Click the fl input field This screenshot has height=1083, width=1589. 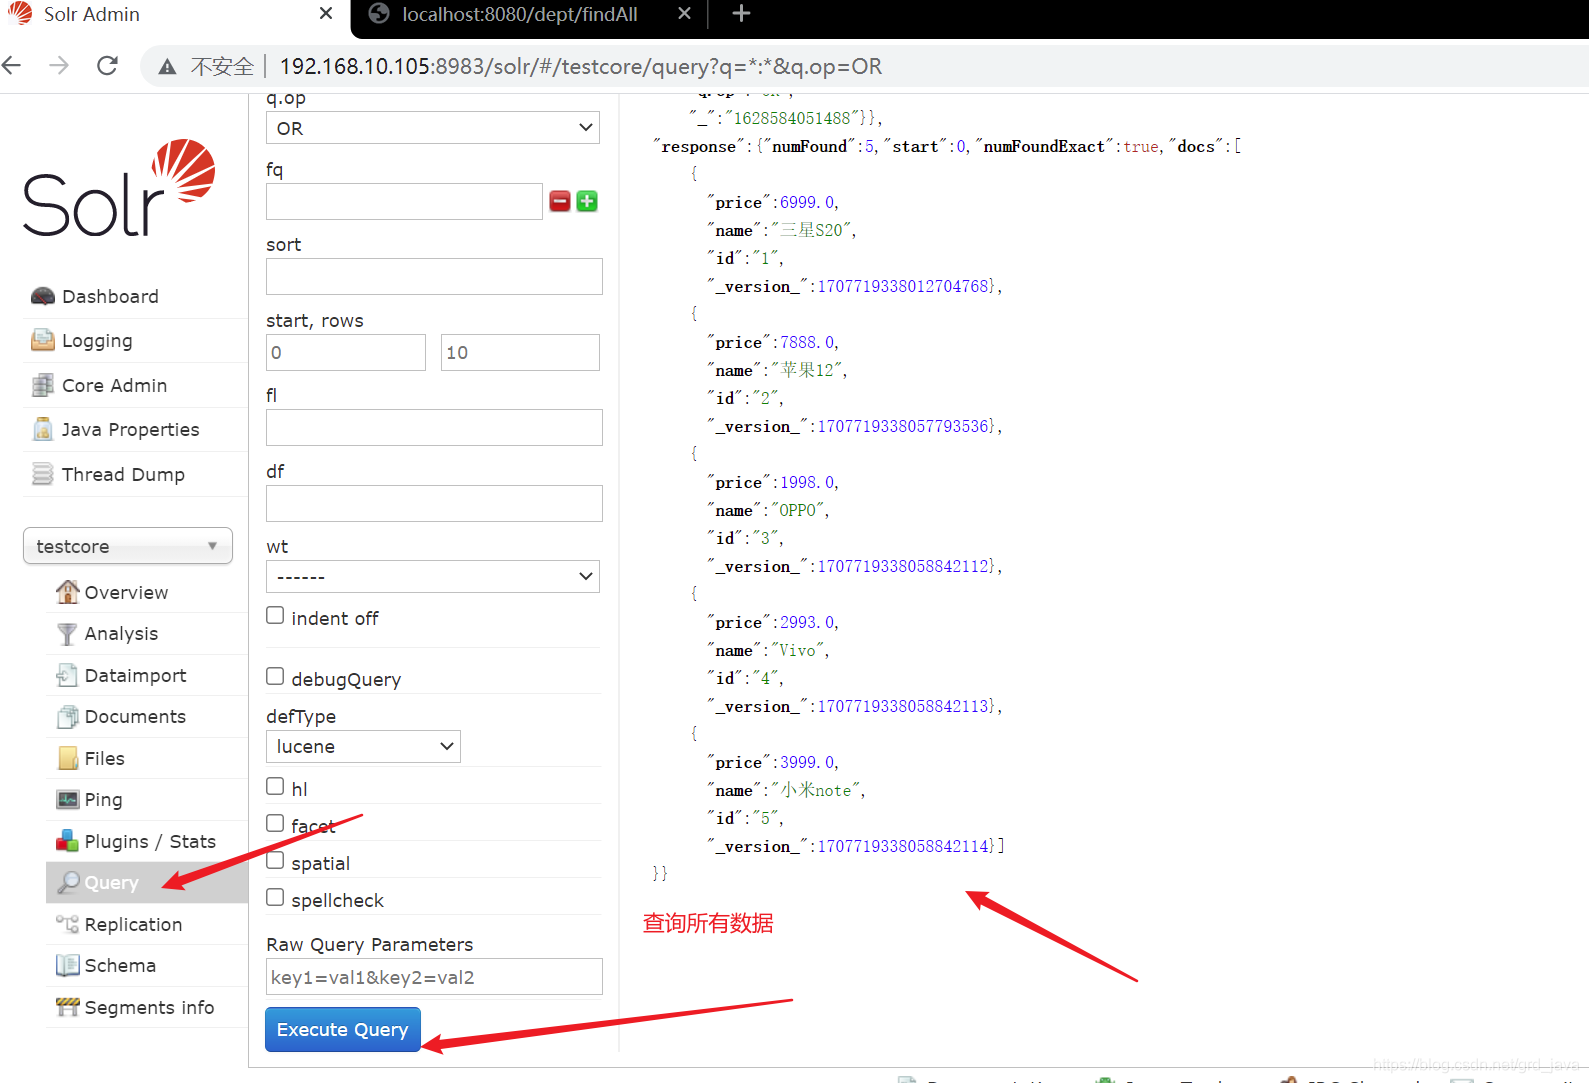pos(434,427)
